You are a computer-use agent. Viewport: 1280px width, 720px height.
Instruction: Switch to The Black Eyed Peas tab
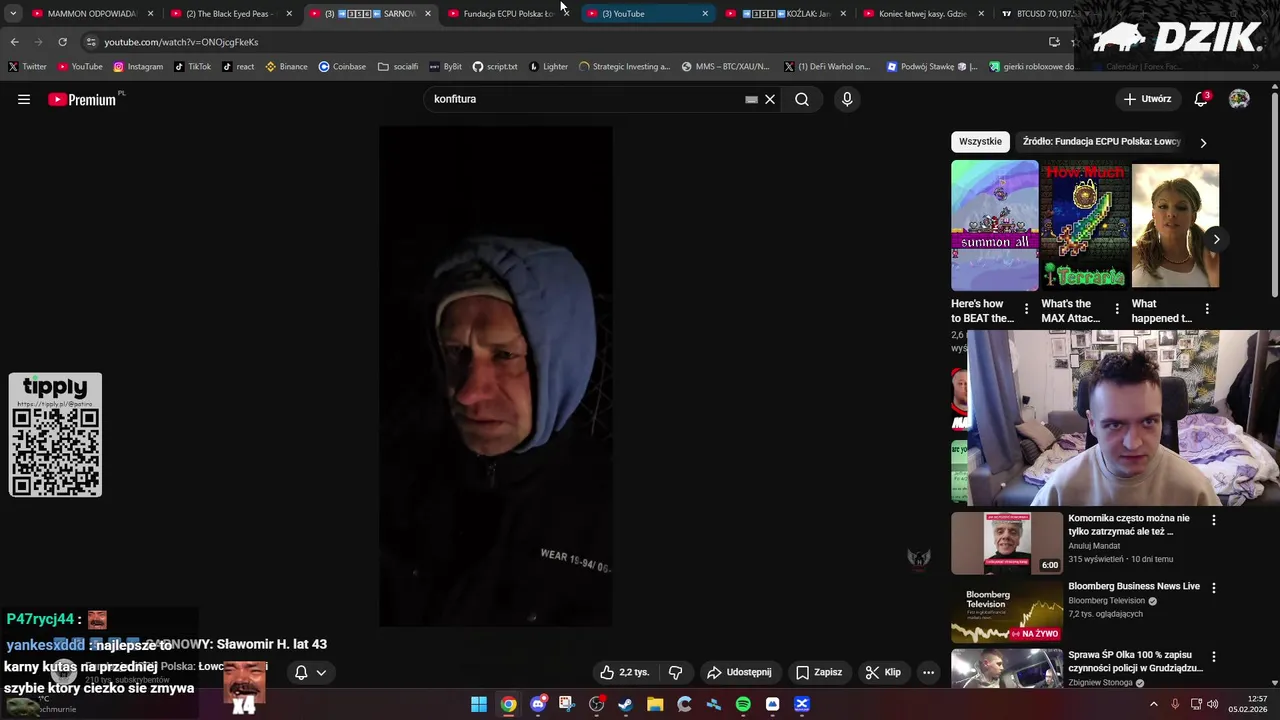(231, 13)
